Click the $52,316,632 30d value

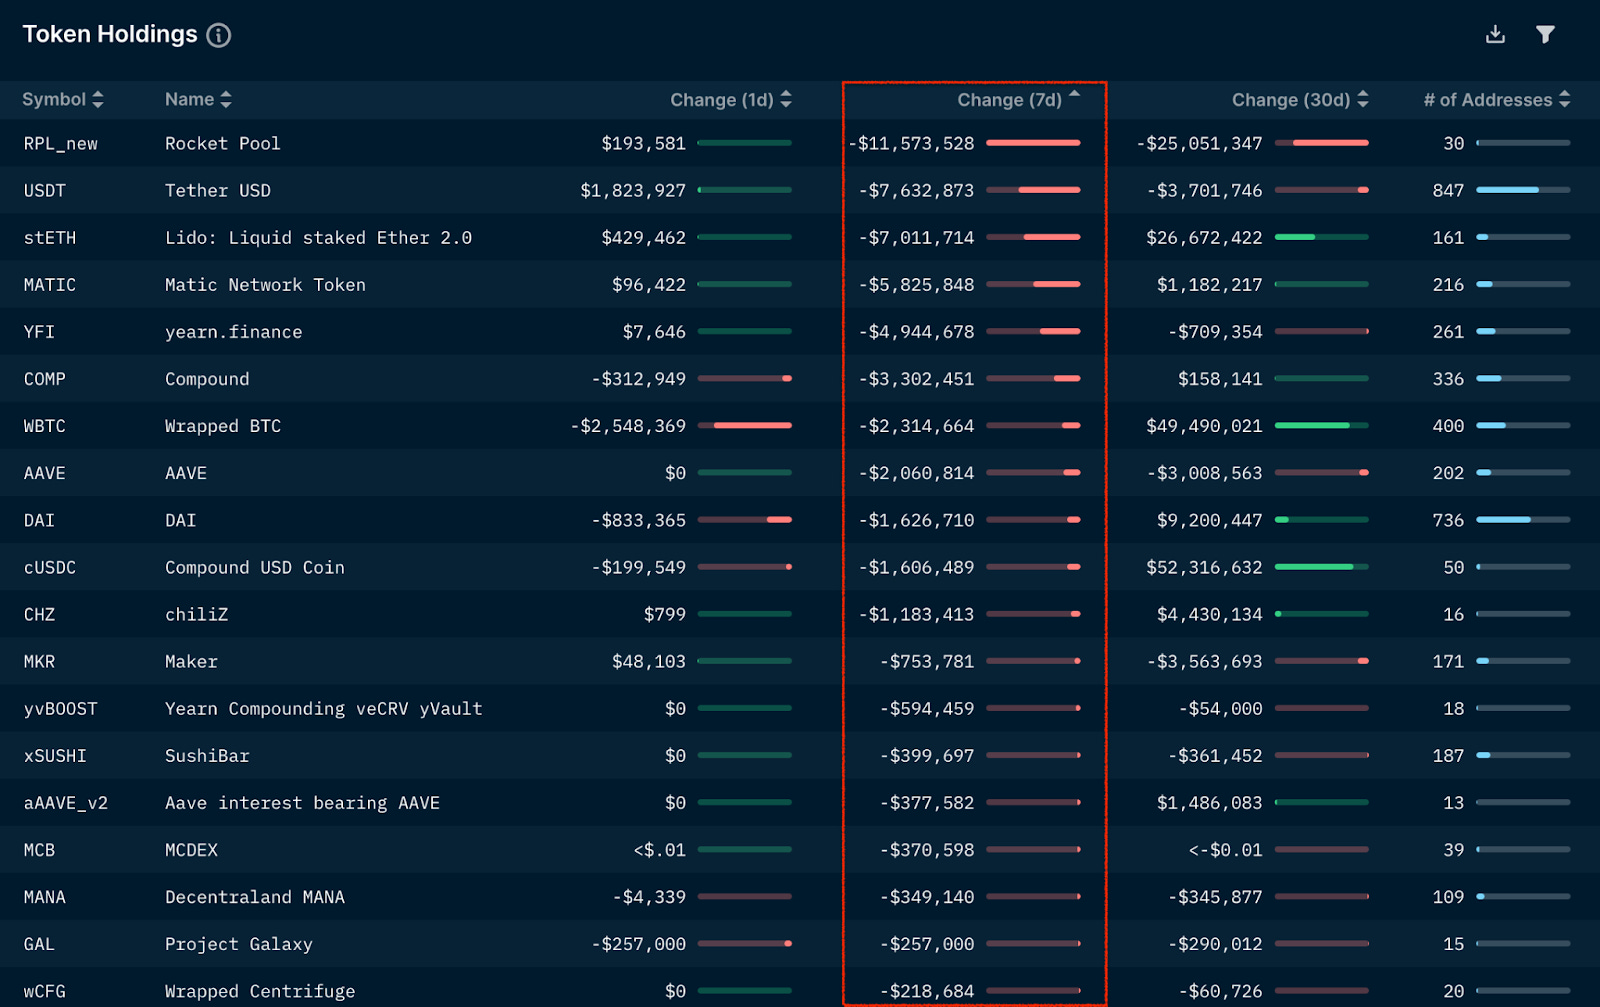1204,568
